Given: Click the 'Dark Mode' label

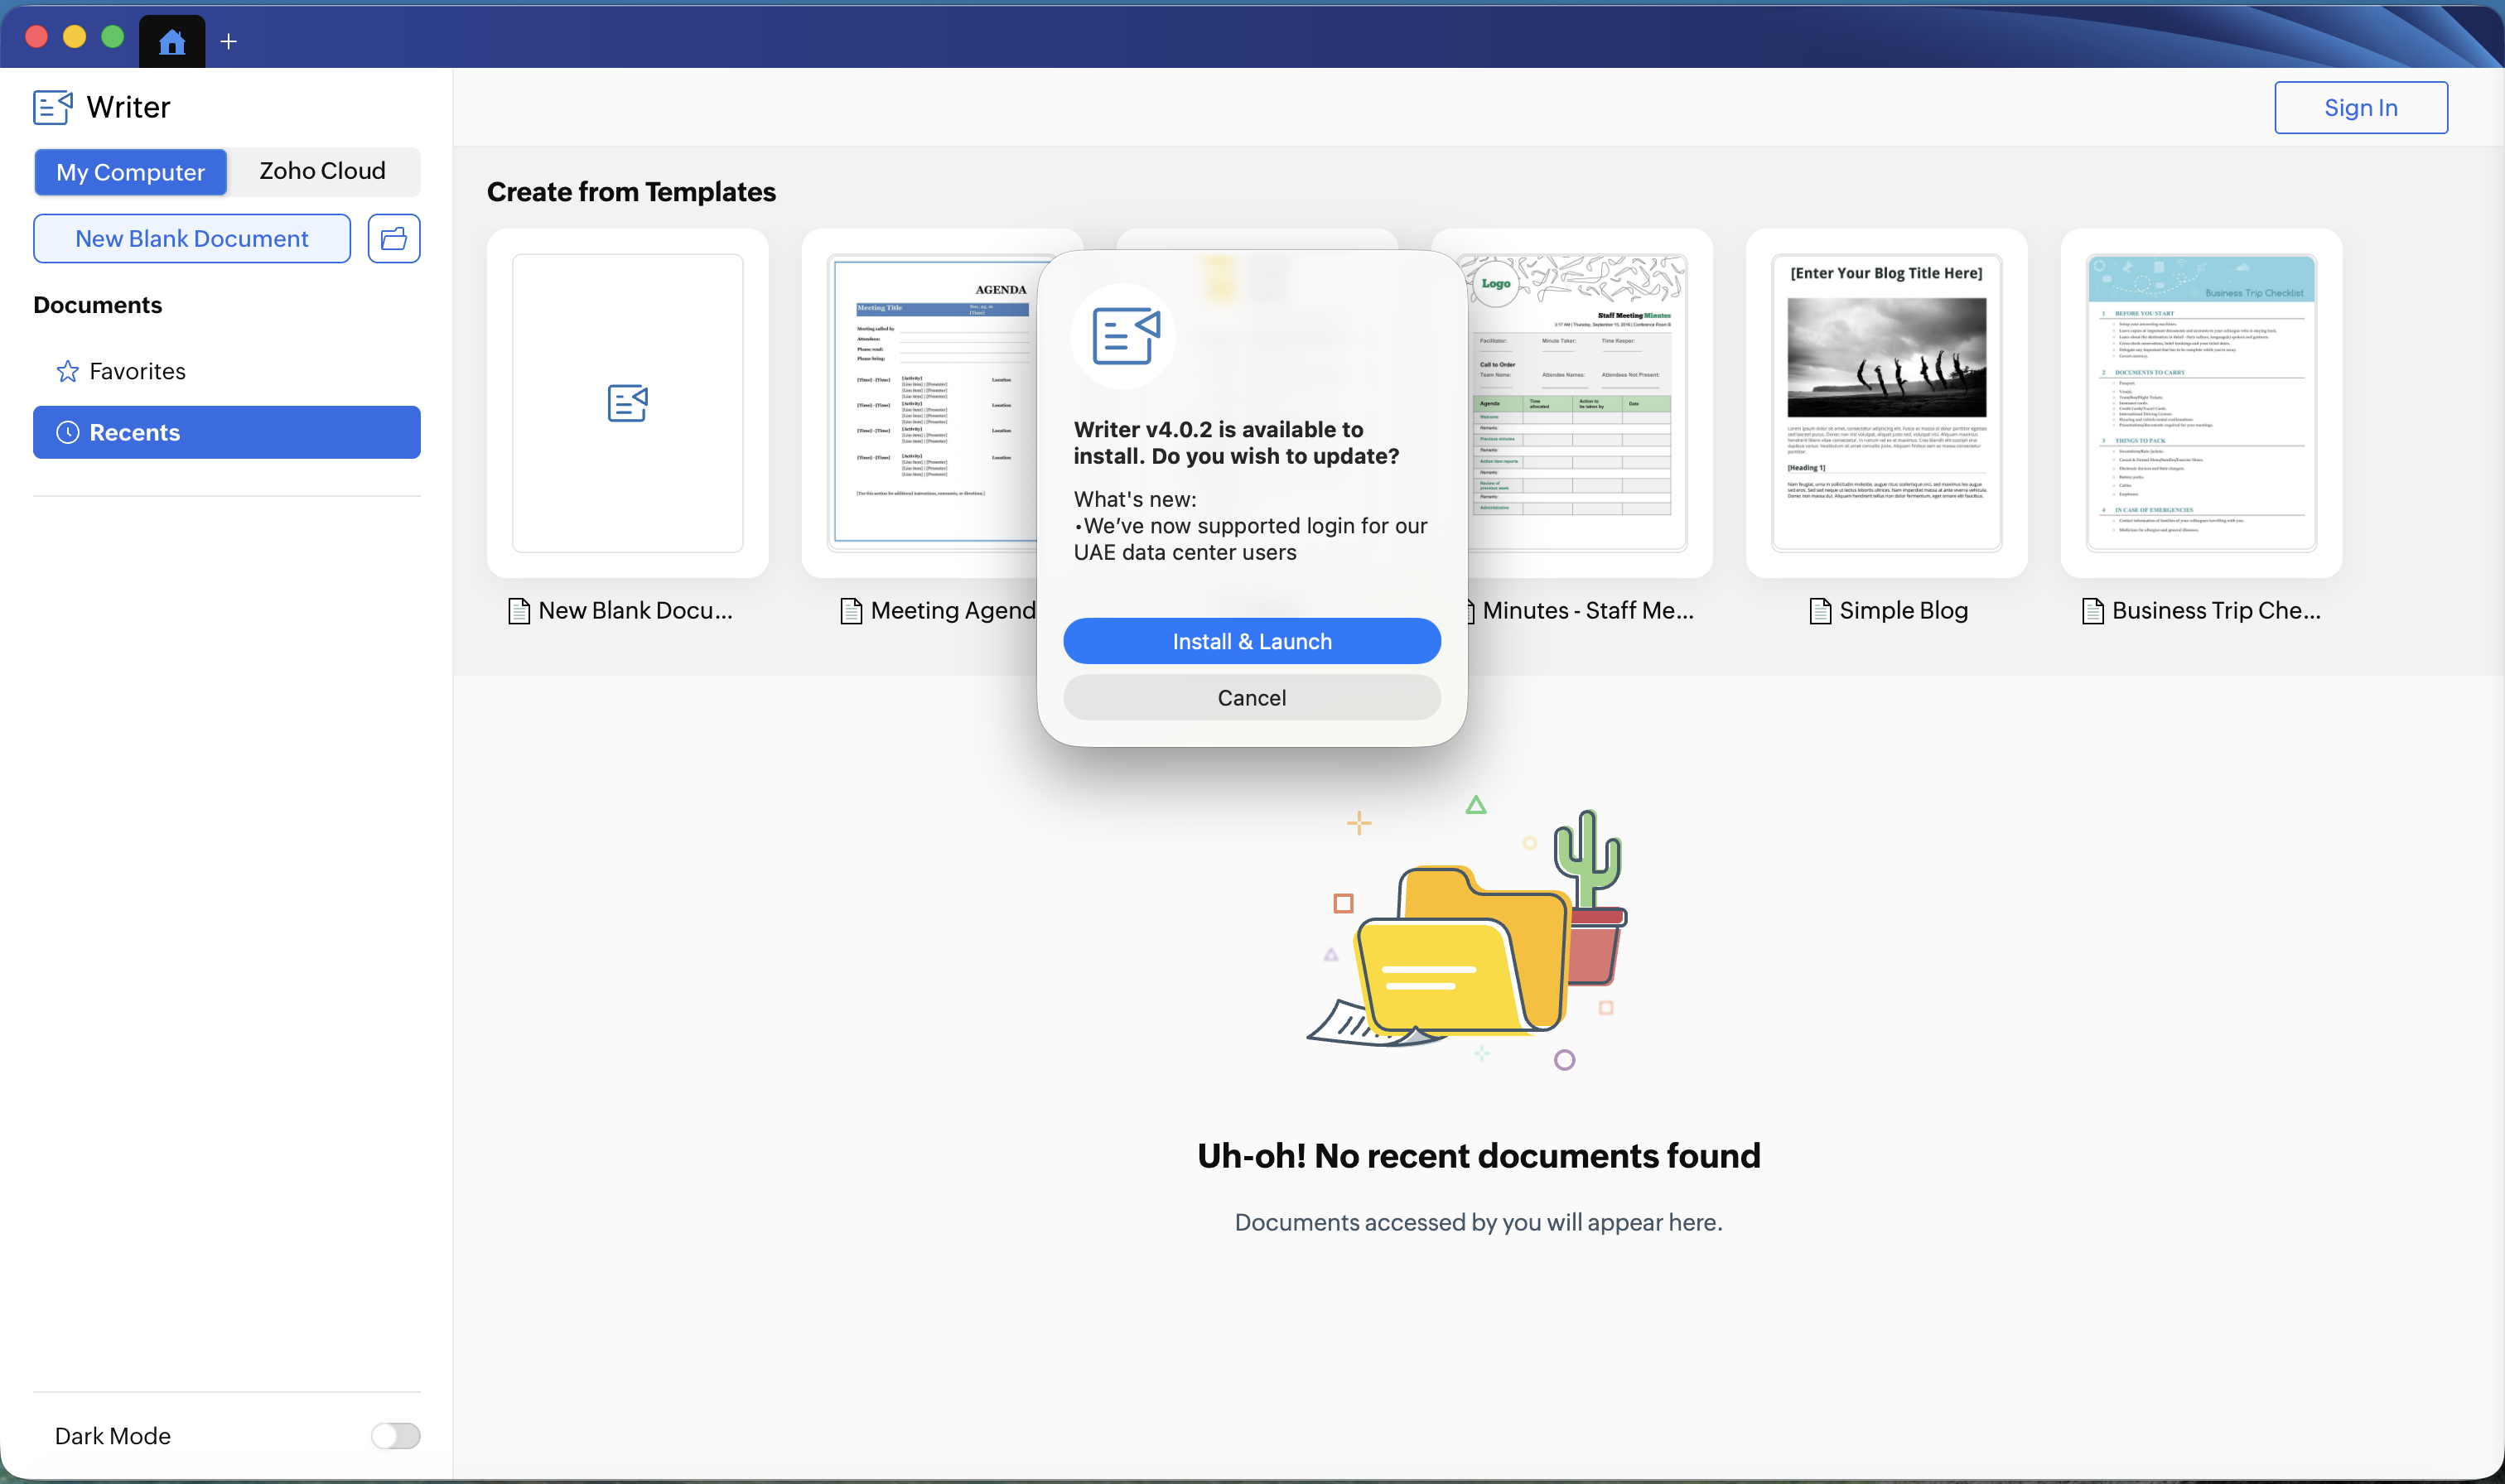Looking at the screenshot, I should tap(113, 1436).
